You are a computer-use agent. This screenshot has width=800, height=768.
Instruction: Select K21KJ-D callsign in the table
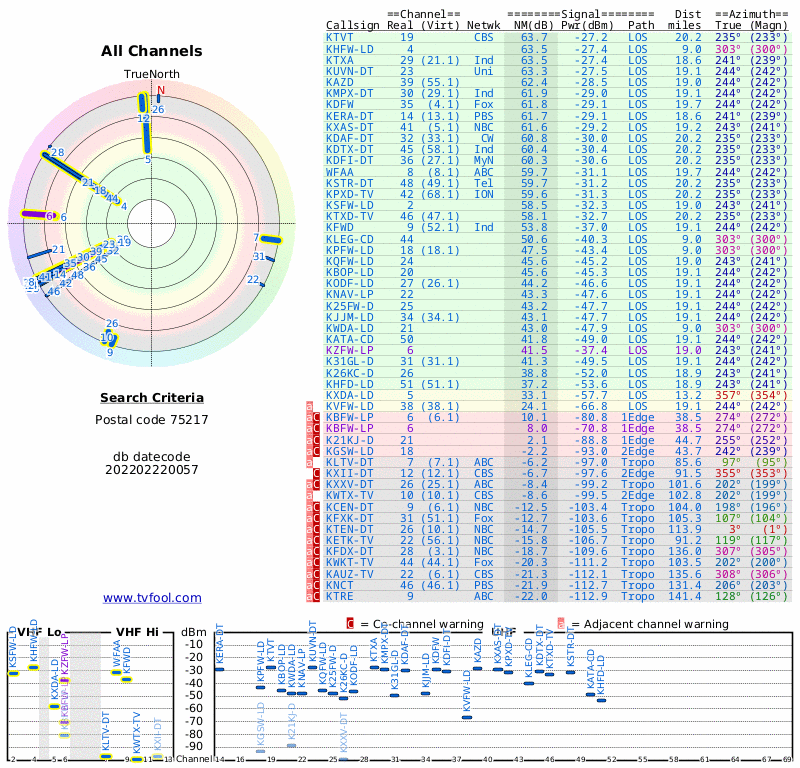(x=349, y=440)
